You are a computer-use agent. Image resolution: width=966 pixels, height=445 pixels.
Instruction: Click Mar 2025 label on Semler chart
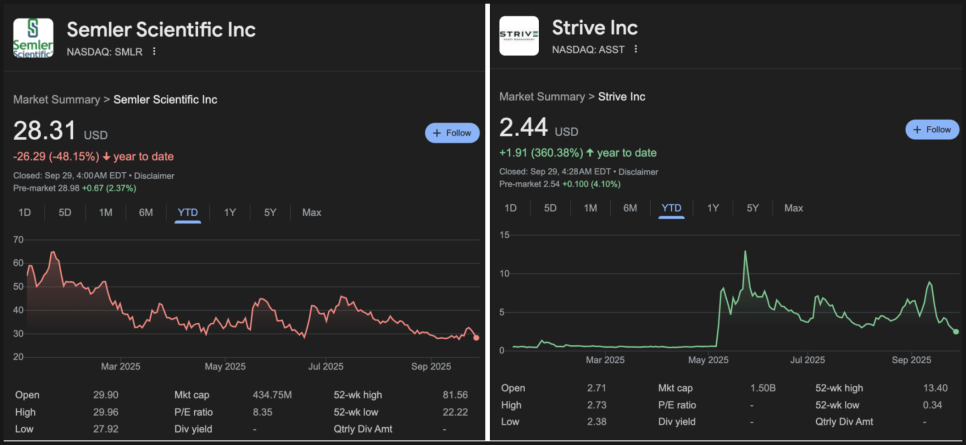tap(121, 366)
